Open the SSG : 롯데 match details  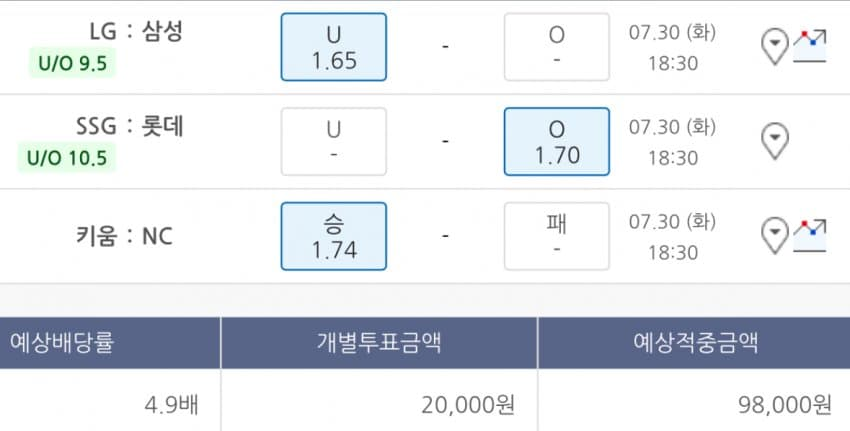click(x=130, y=126)
